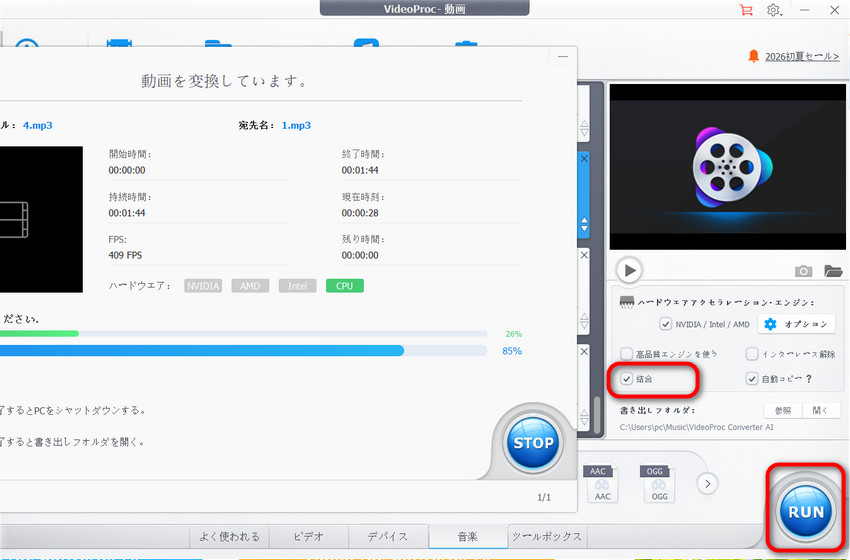Show more formats with the round arrow button
The image size is (850, 560).
707,484
